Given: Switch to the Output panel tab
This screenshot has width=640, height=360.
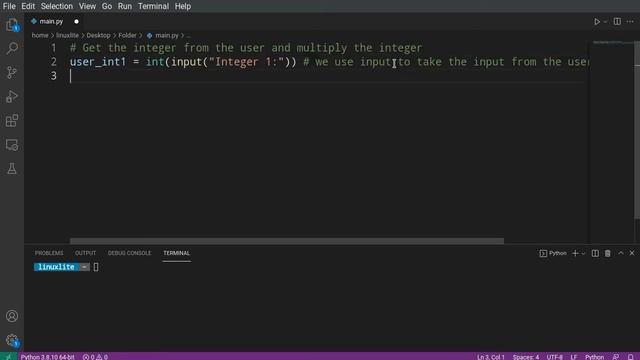Looking at the screenshot, I should (x=85, y=253).
